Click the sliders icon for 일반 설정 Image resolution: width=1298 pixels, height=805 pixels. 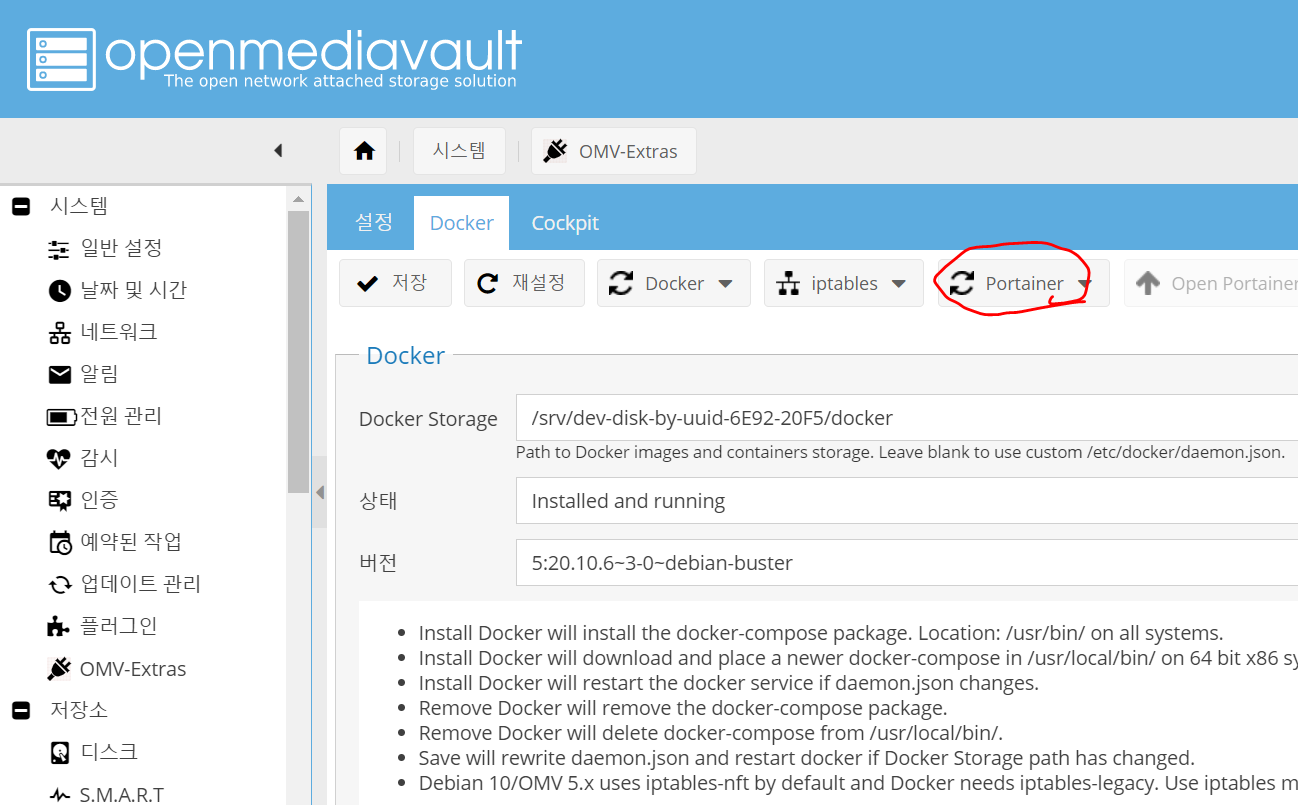click(60, 248)
